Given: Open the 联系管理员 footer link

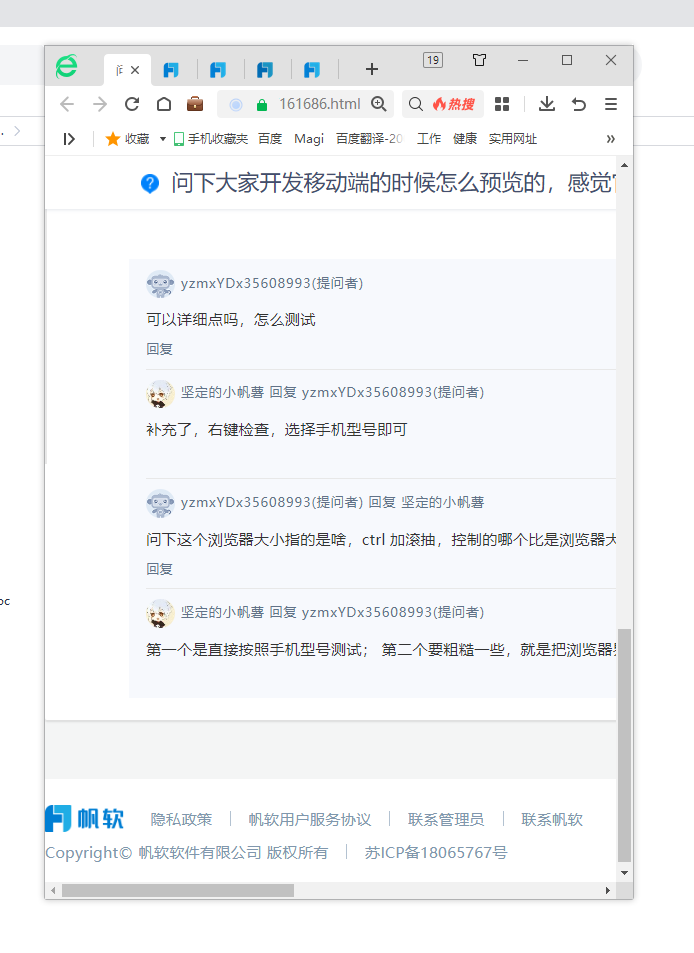Looking at the screenshot, I should [x=446, y=820].
